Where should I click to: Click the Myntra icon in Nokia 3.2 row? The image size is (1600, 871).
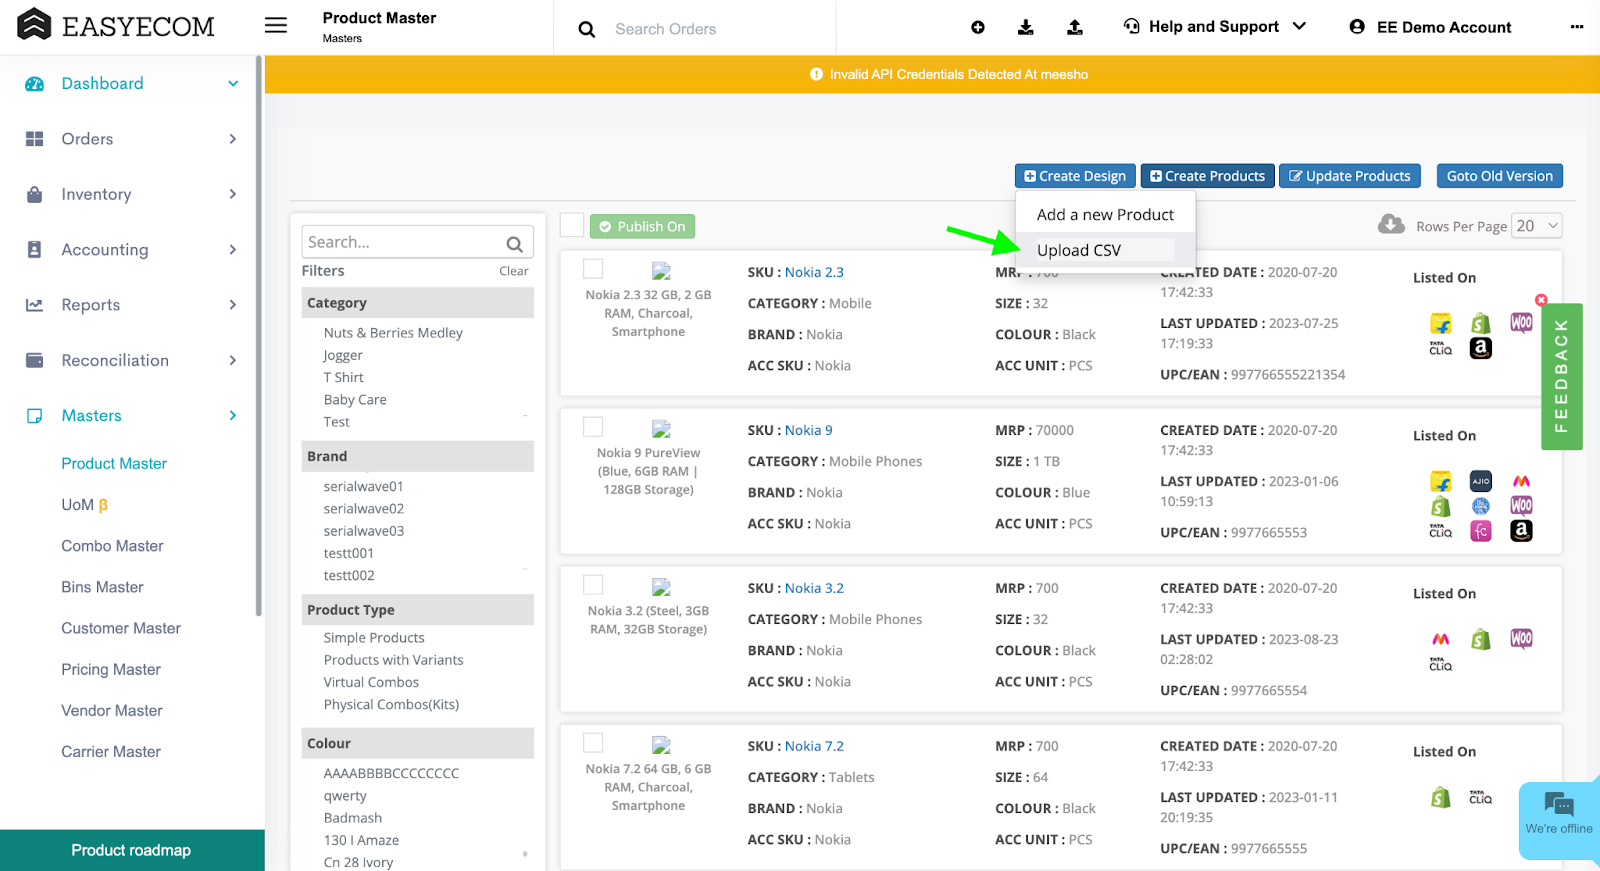[1441, 639]
